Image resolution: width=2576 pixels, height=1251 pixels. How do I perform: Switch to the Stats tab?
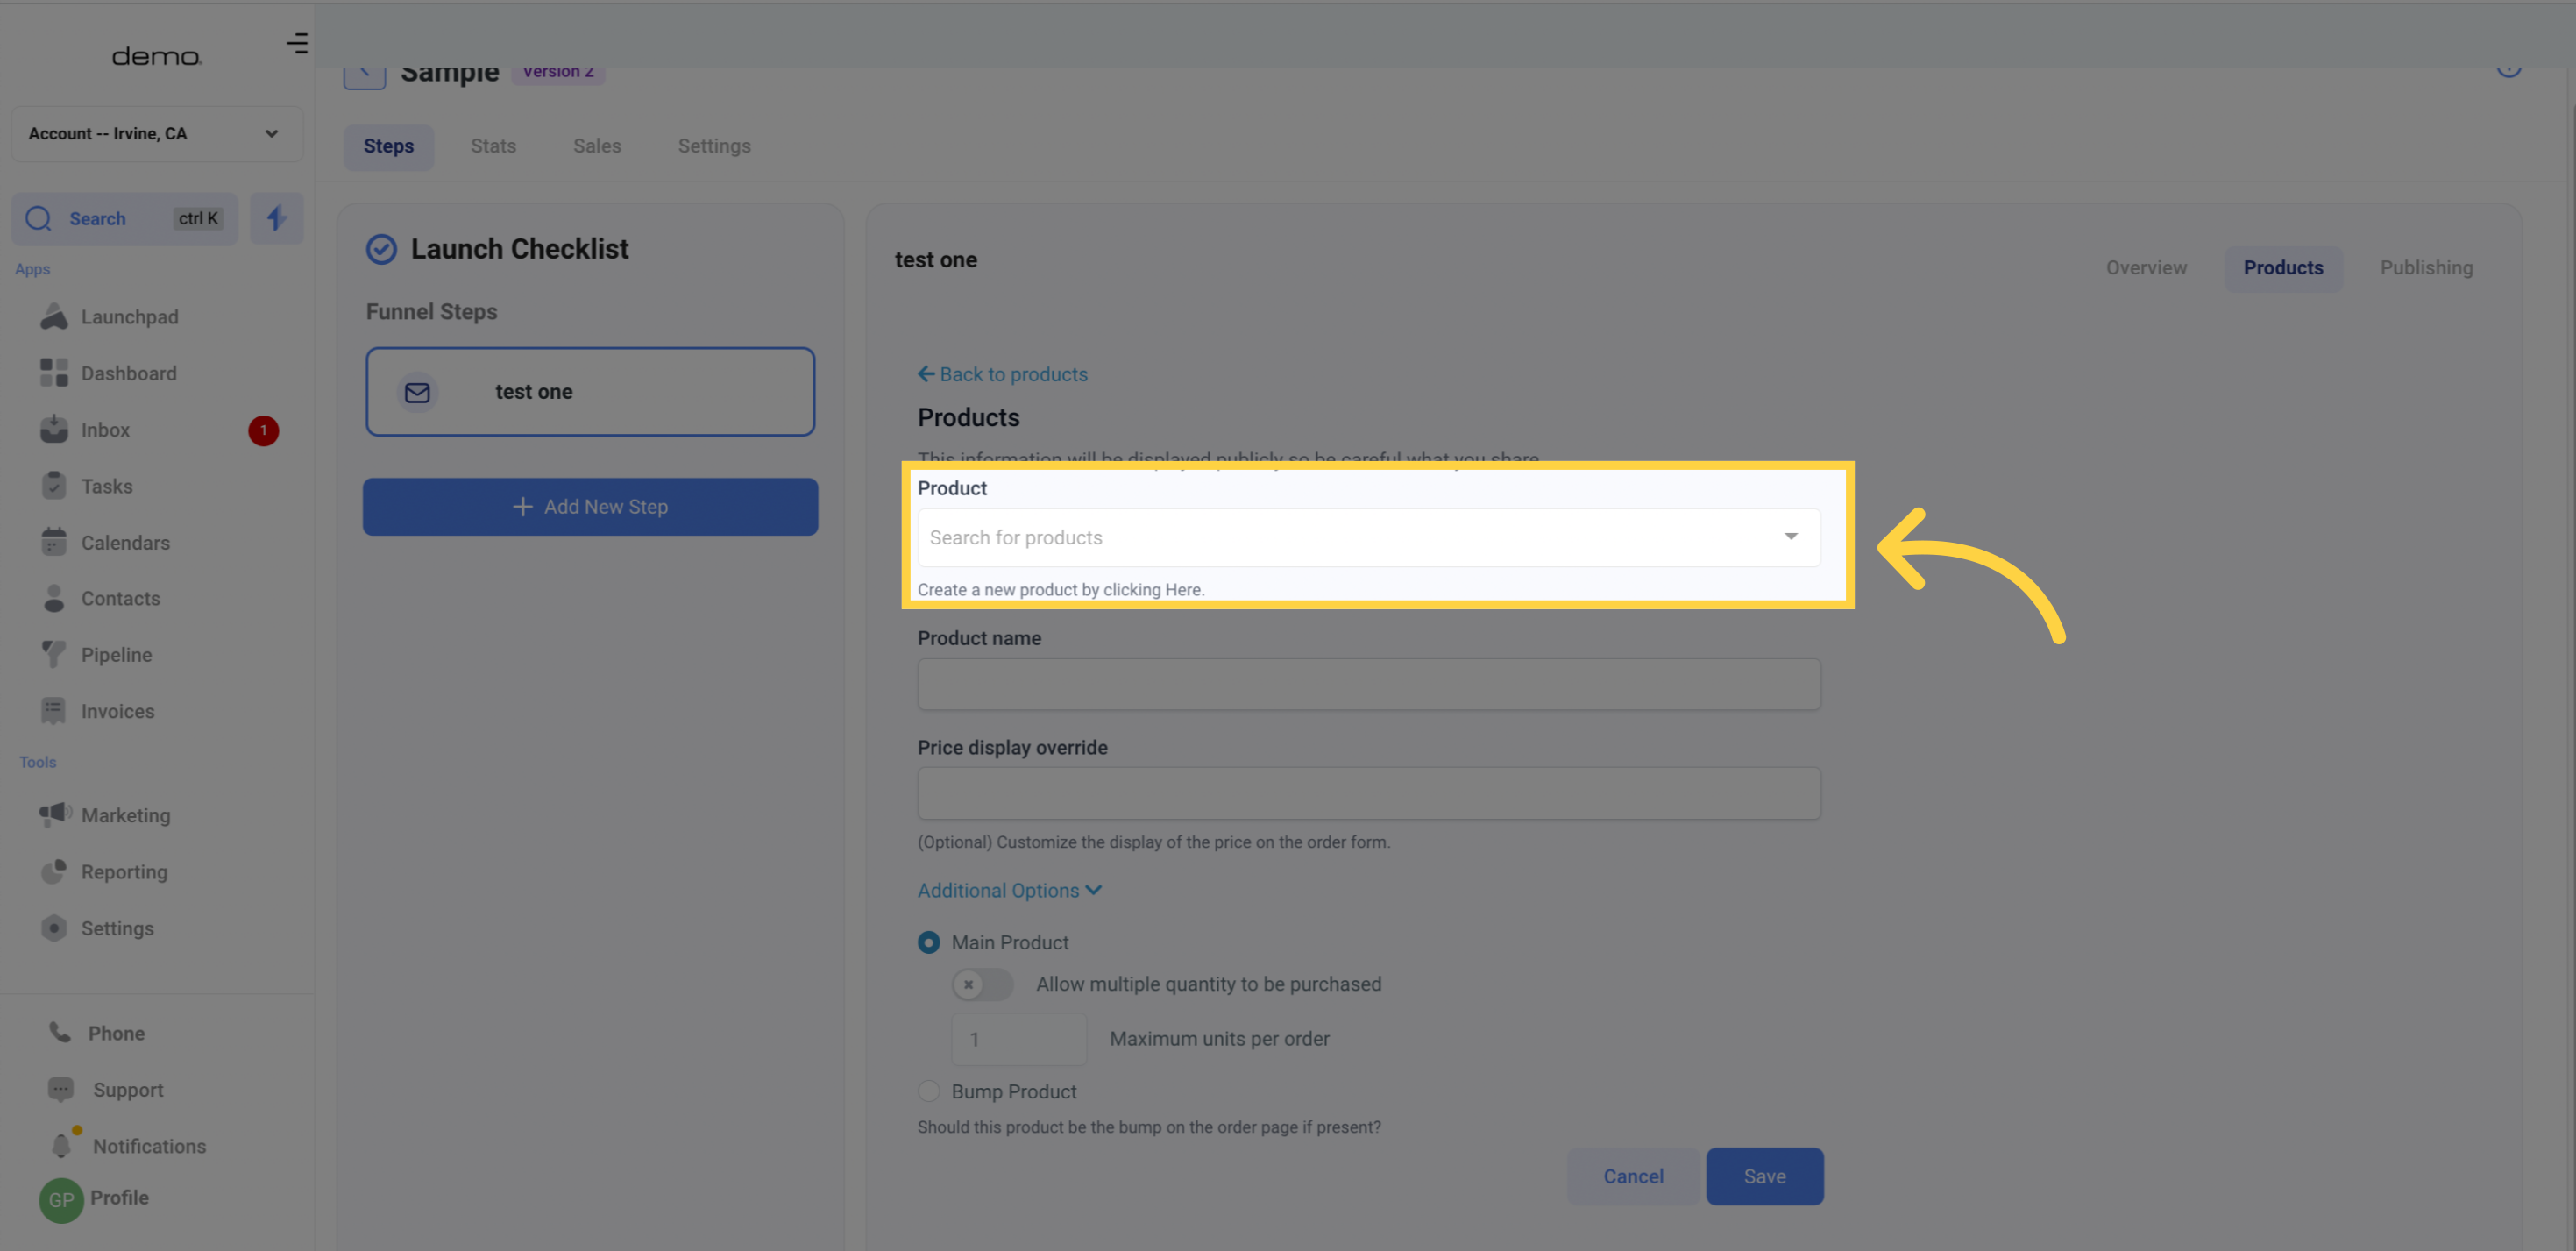click(x=493, y=146)
